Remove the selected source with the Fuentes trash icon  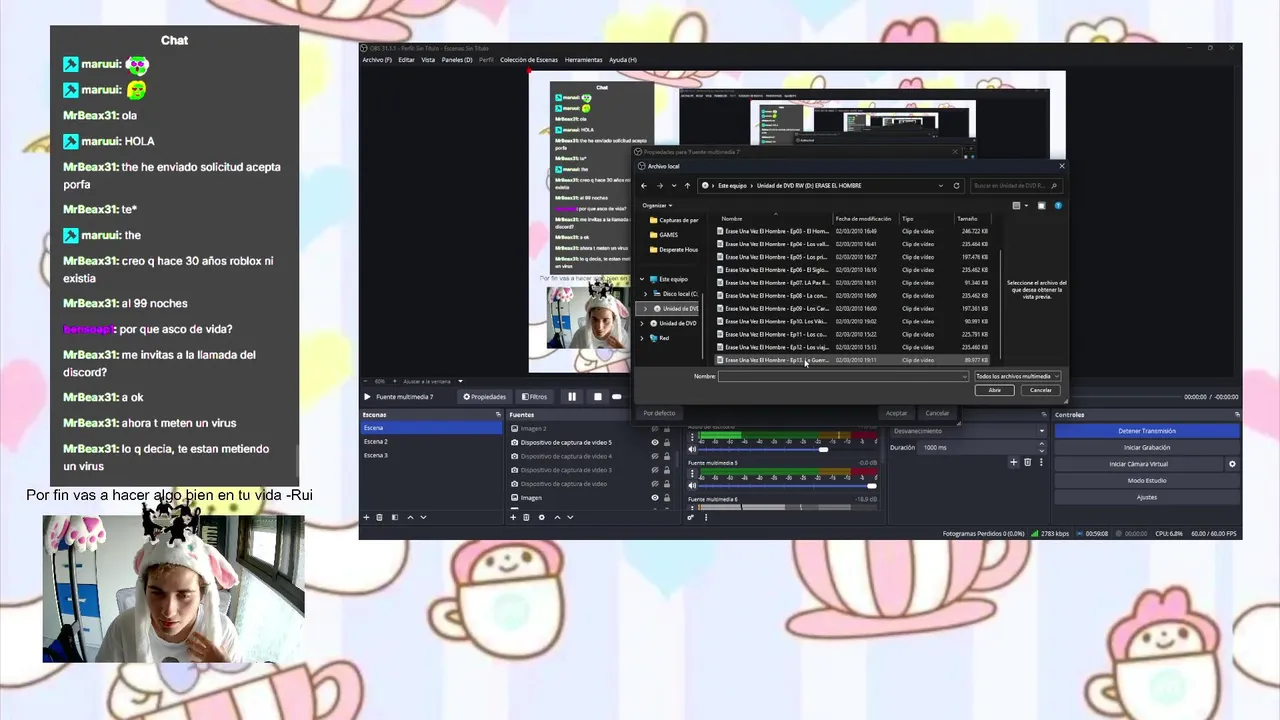(x=526, y=517)
